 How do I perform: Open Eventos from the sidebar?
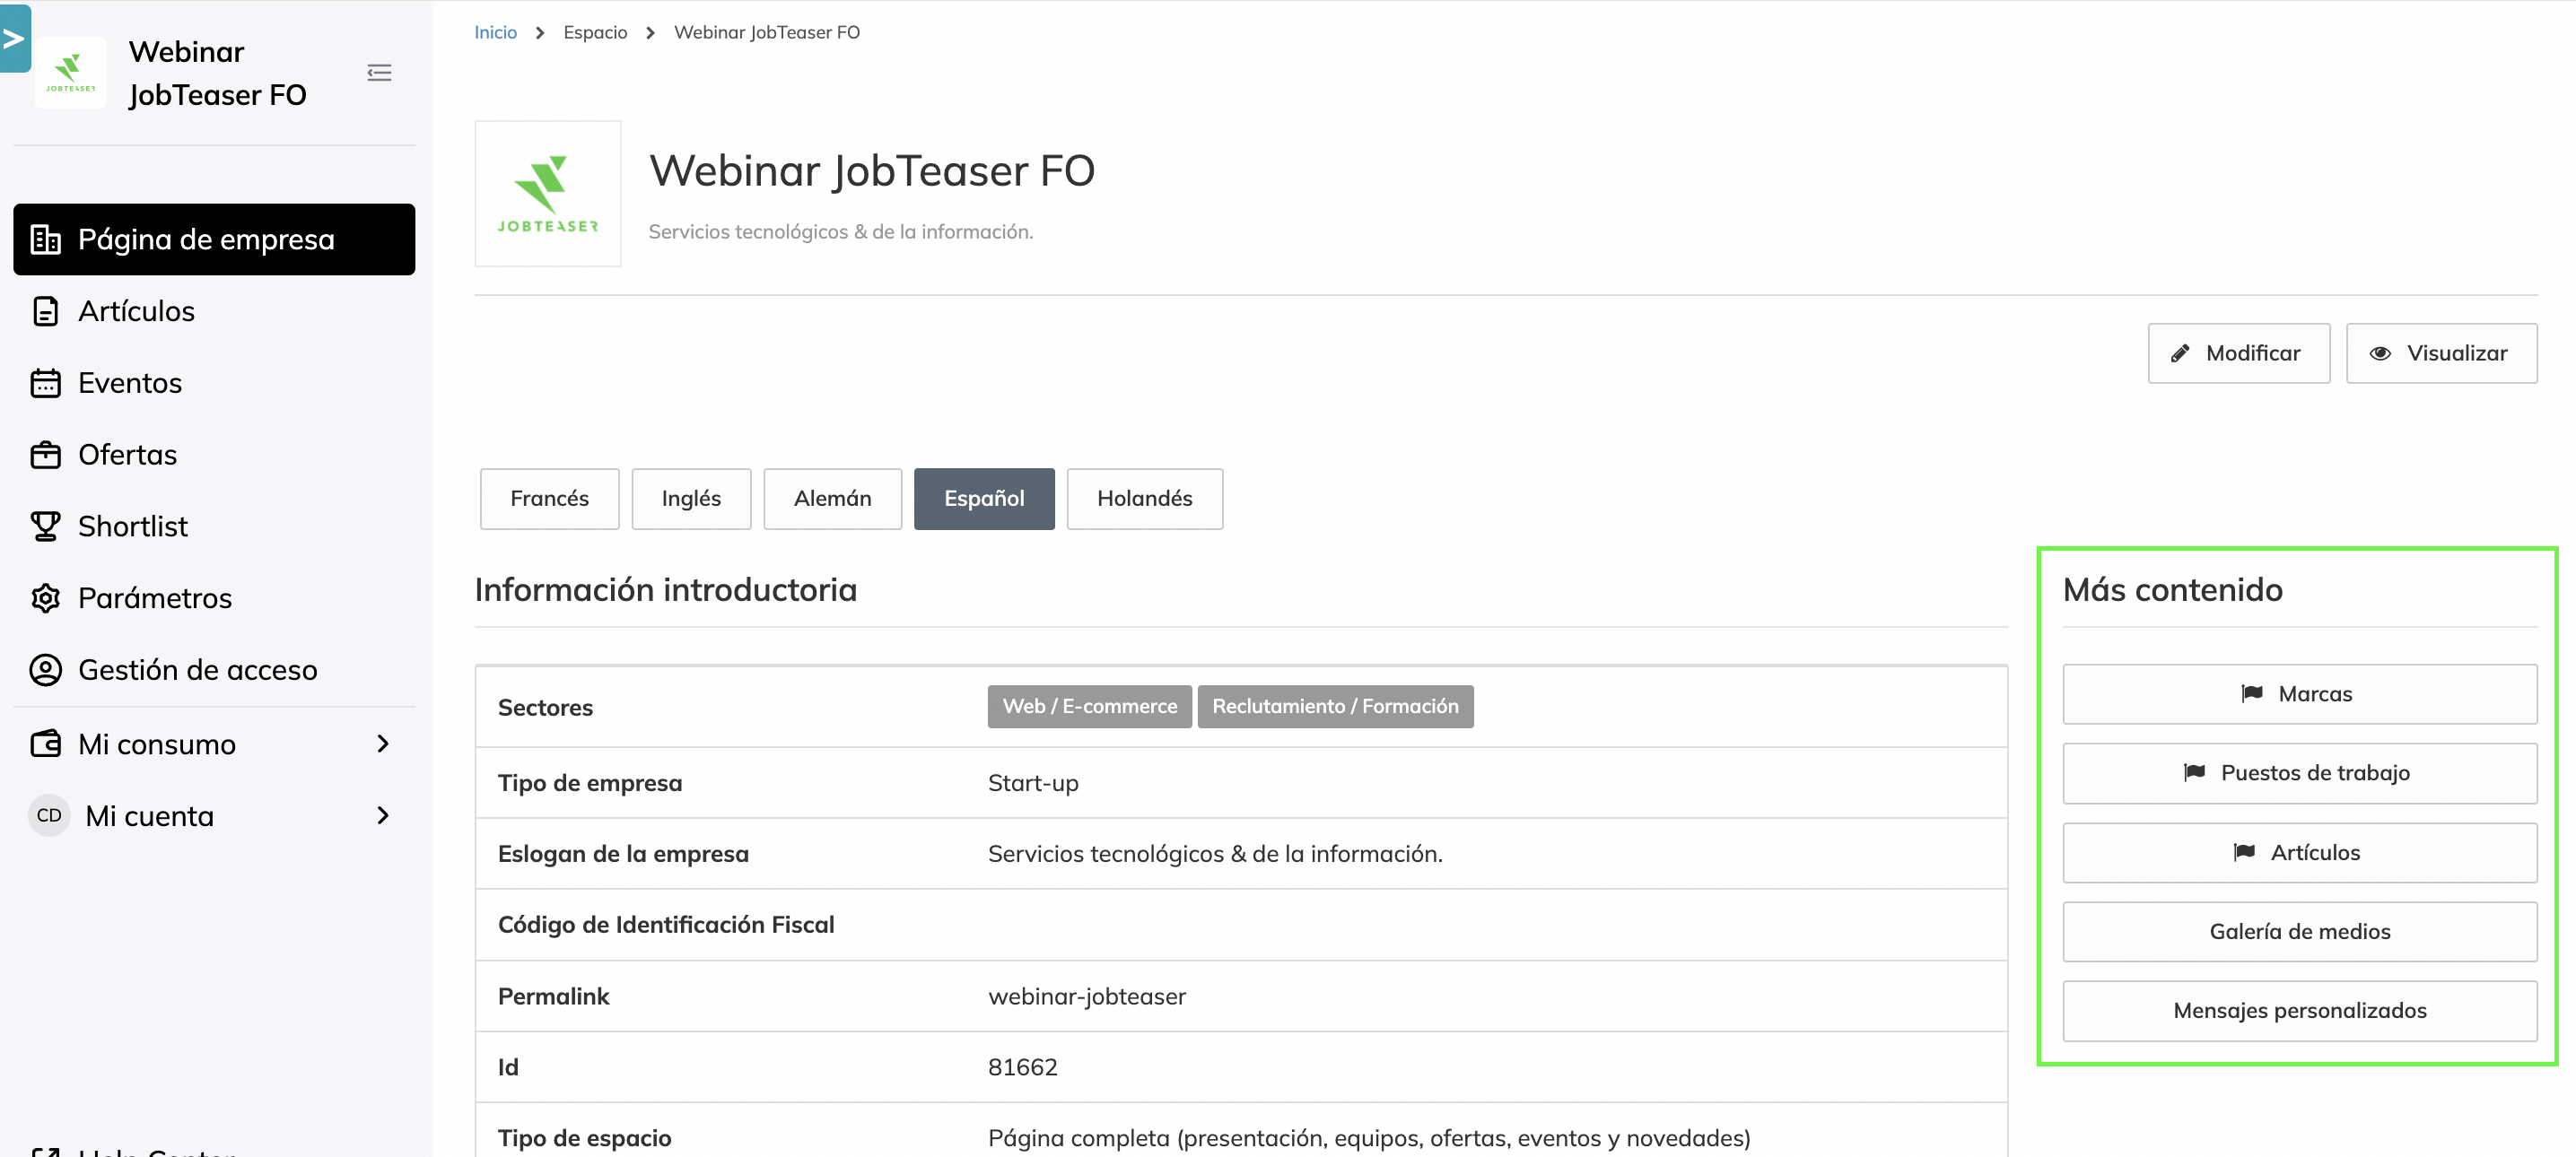pos(214,383)
